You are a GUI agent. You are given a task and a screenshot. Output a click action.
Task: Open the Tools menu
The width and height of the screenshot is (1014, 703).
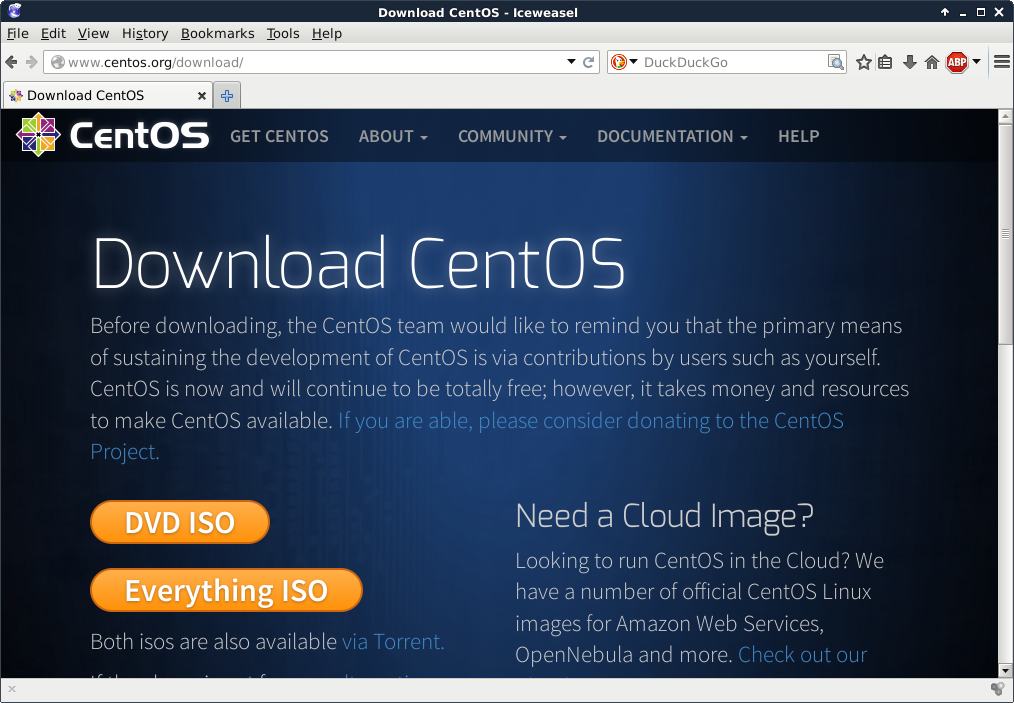(x=283, y=34)
